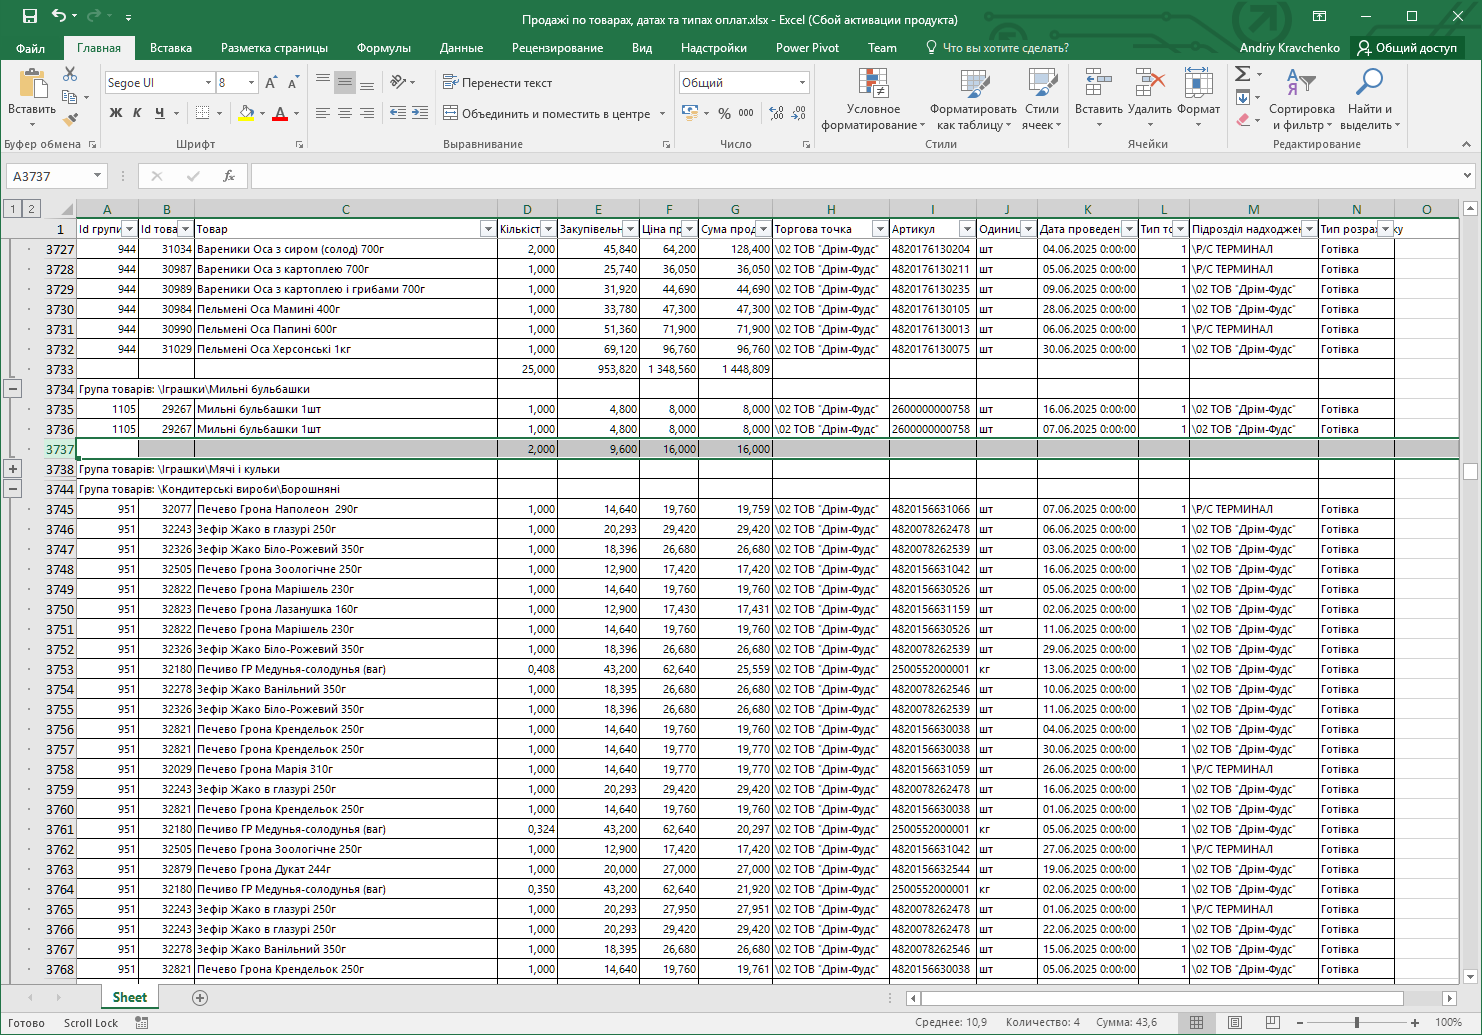Show outline level 1
This screenshot has height=1035, width=1482.
pos(12,209)
